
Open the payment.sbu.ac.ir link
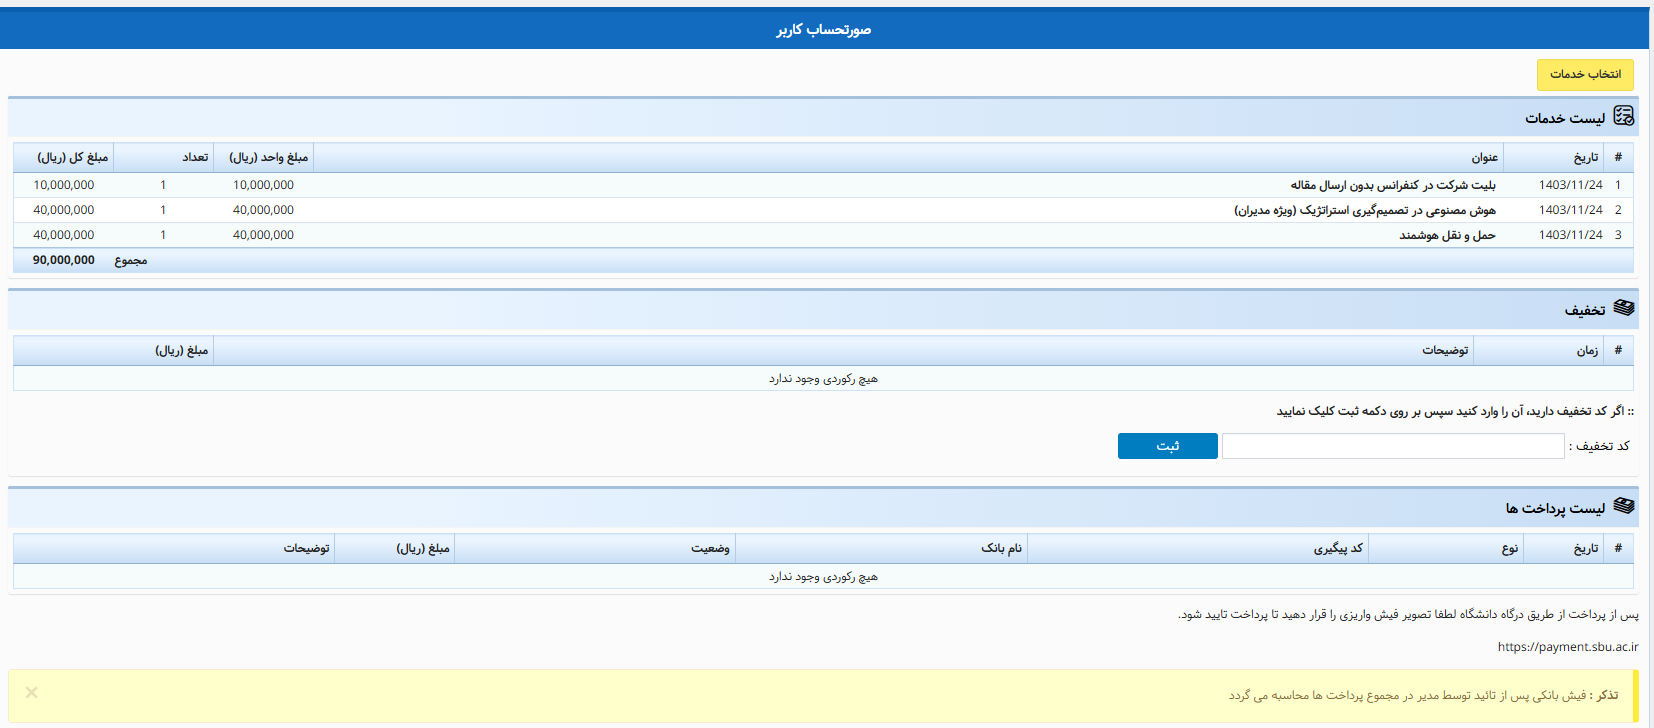tap(1567, 647)
